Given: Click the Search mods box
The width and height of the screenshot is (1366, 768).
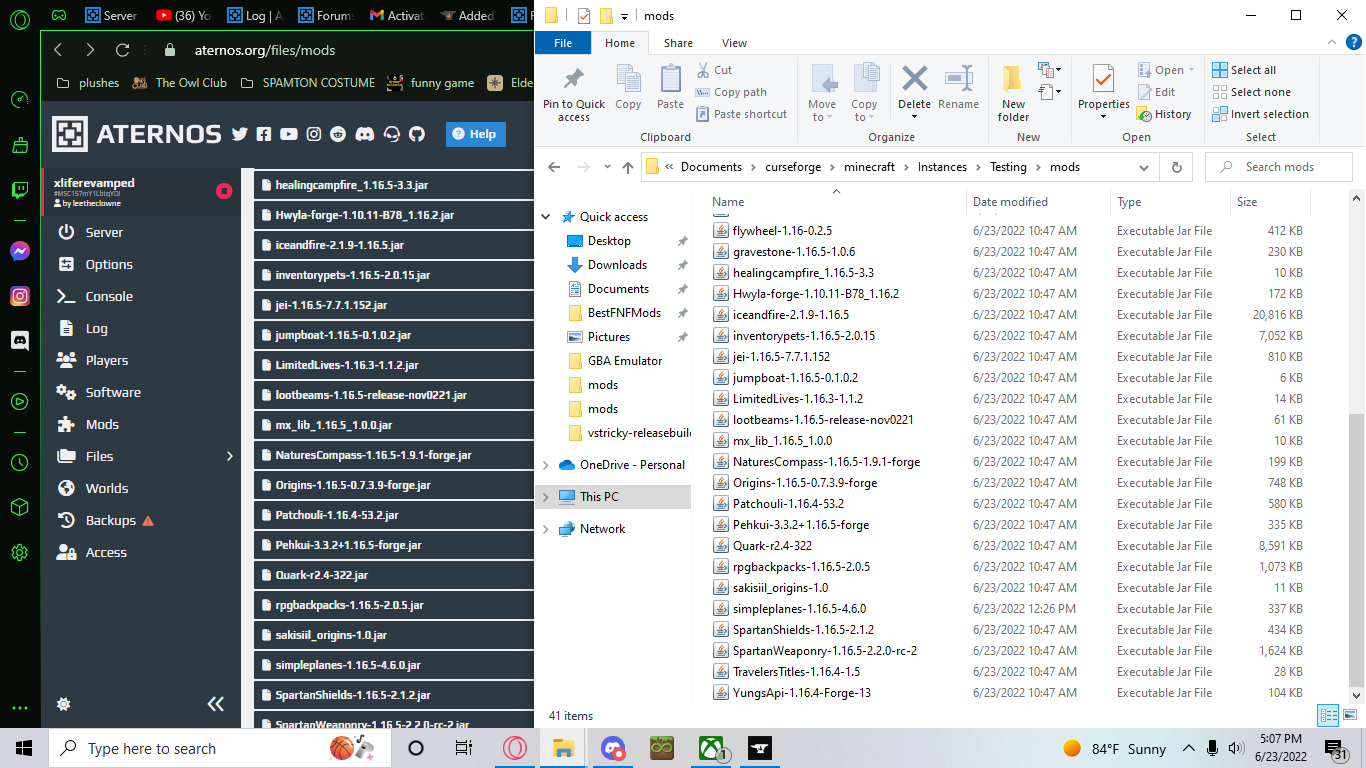Looking at the screenshot, I should coord(1279,167).
